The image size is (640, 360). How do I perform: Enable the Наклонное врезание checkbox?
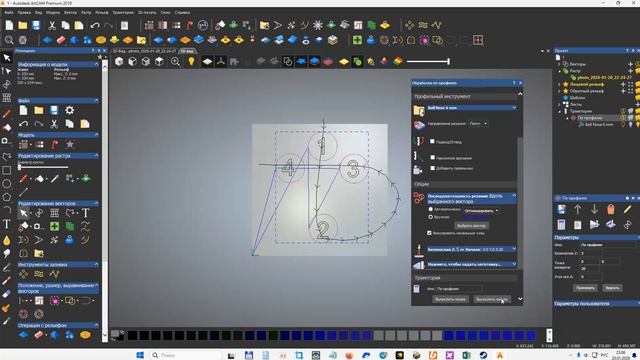(x=432, y=157)
